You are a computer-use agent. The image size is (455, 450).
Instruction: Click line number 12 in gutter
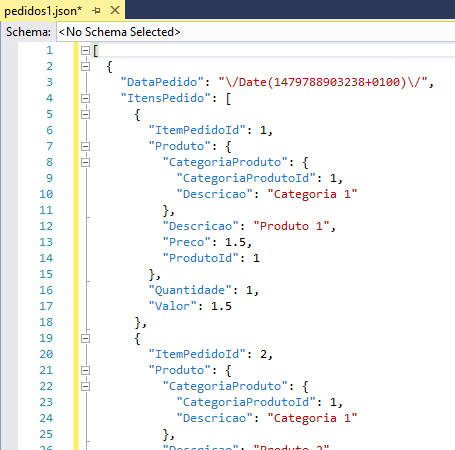click(46, 226)
